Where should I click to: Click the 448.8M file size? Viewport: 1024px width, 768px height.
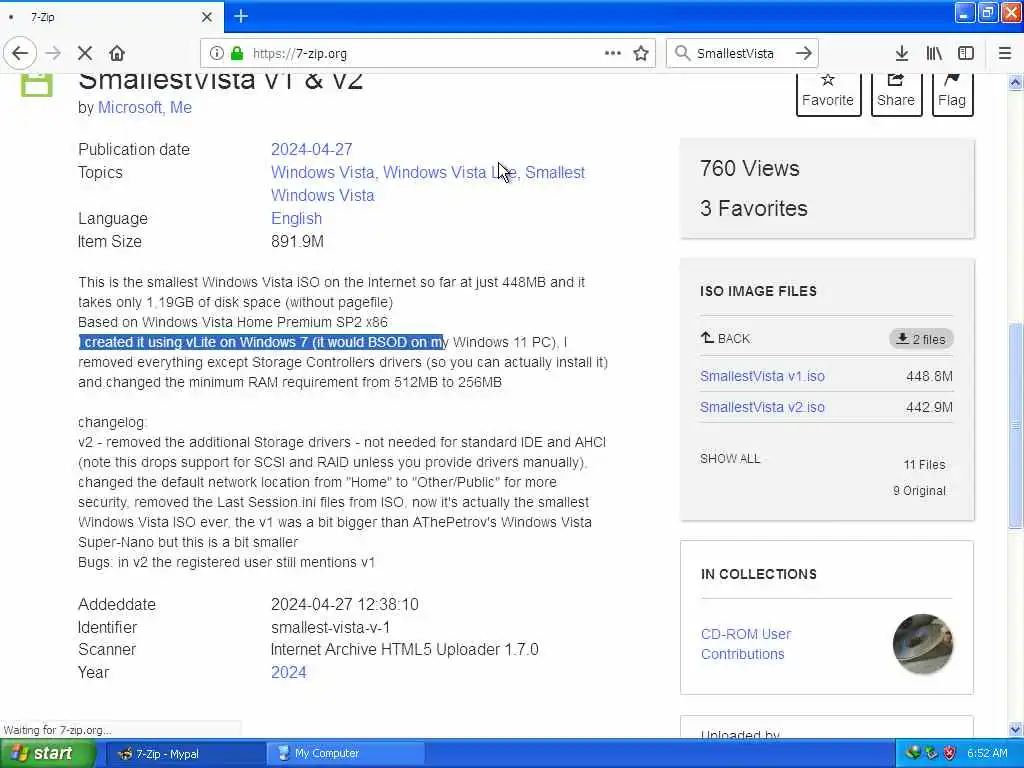click(929, 376)
